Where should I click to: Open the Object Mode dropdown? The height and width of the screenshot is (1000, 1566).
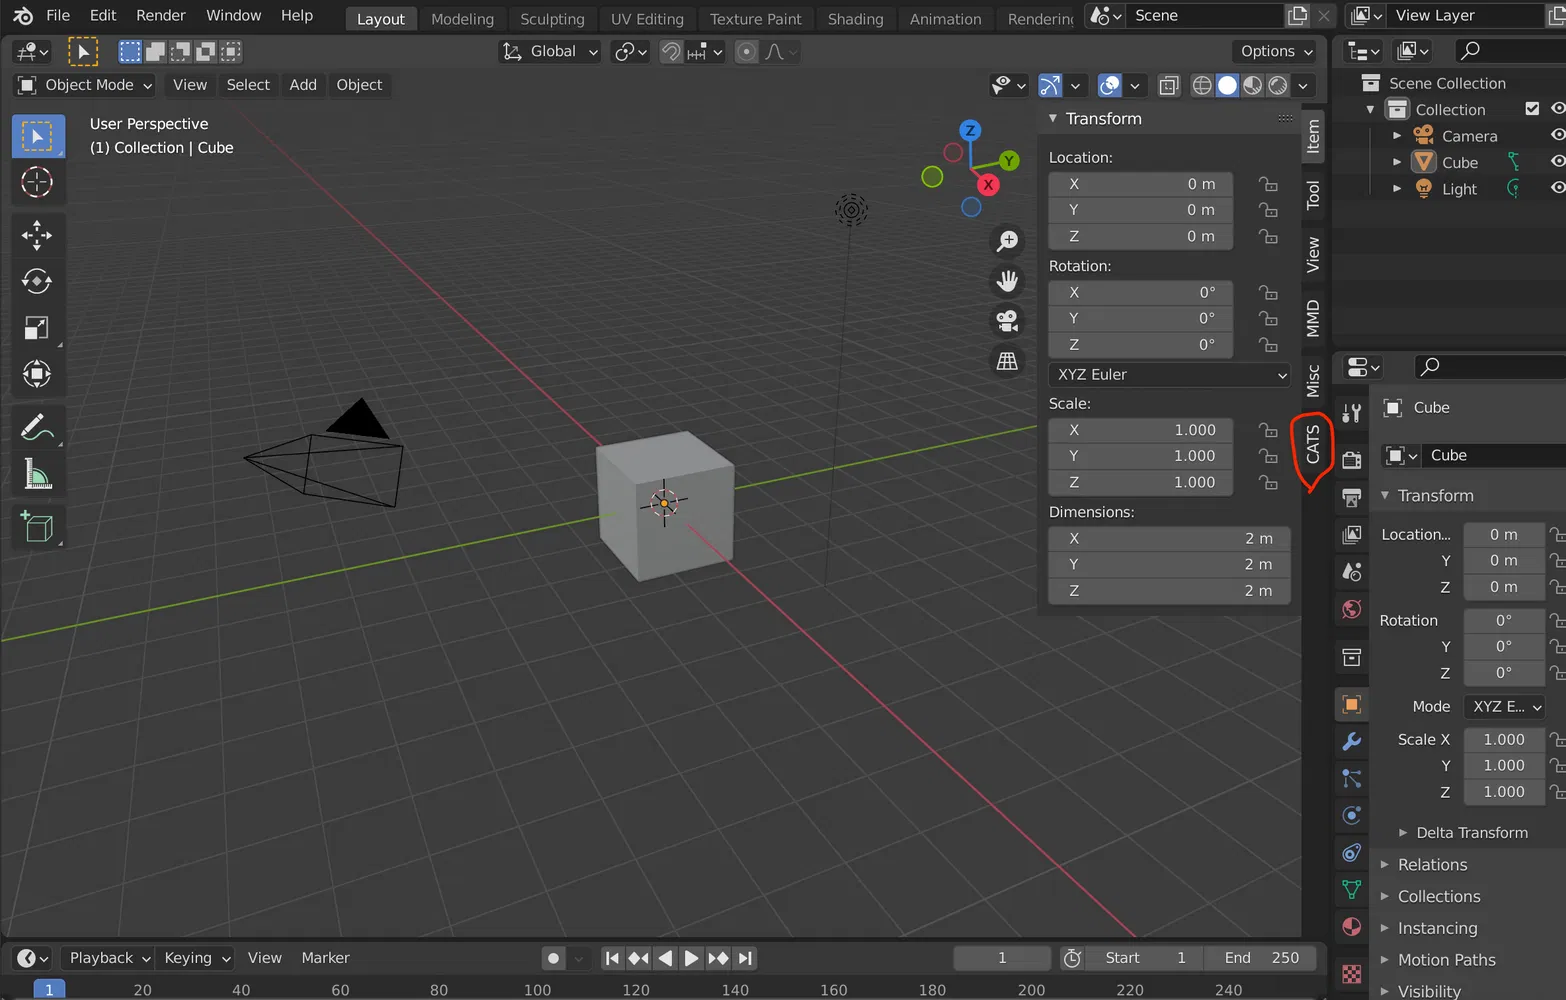(86, 85)
